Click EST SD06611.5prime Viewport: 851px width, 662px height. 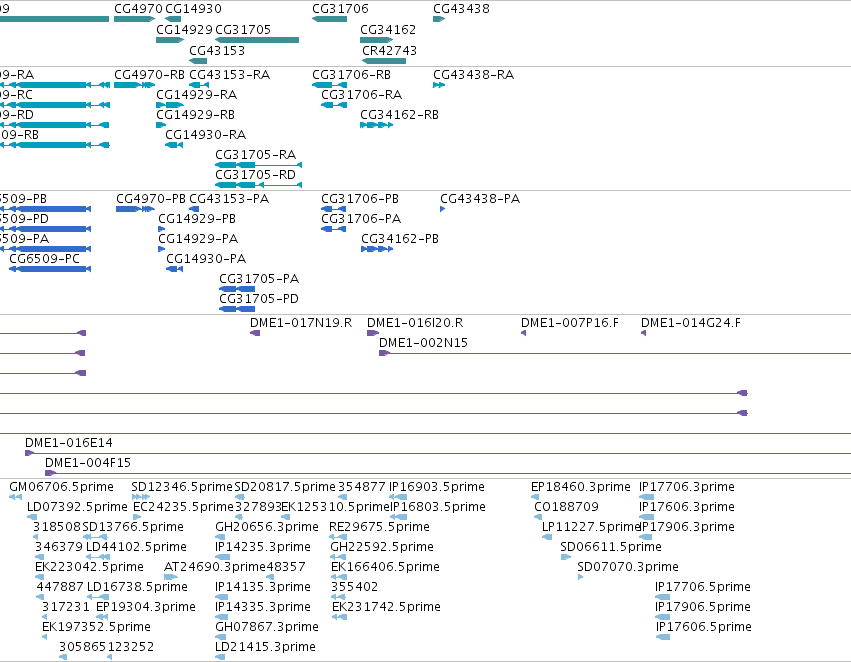611,547
